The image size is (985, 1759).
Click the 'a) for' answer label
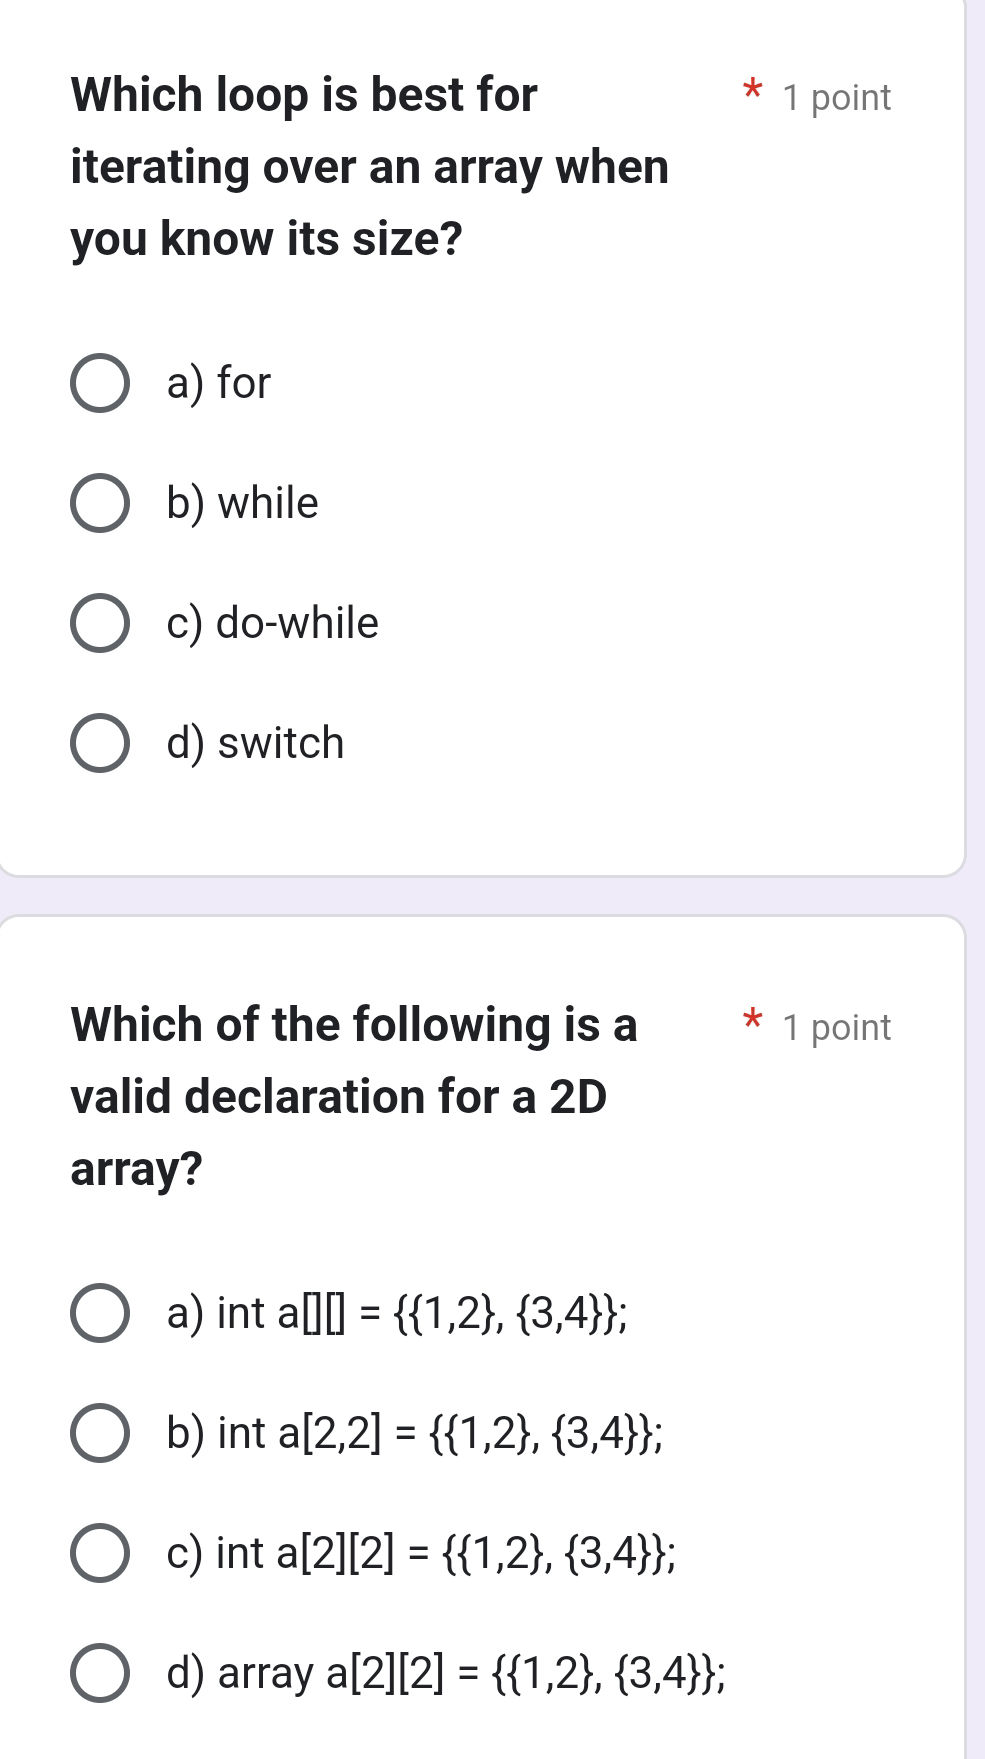tap(219, 383)
